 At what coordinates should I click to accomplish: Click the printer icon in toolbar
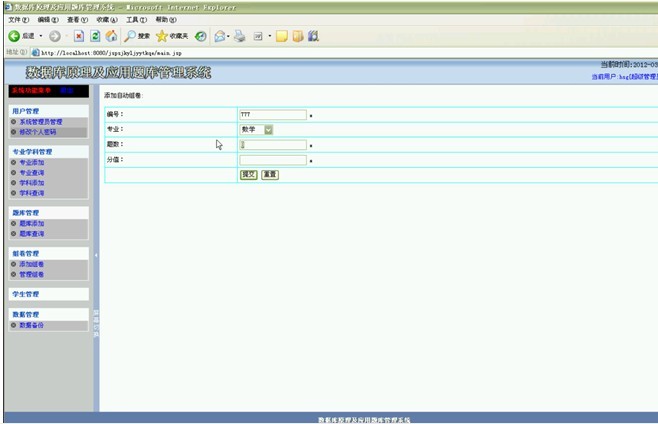(x=239, y=36)
